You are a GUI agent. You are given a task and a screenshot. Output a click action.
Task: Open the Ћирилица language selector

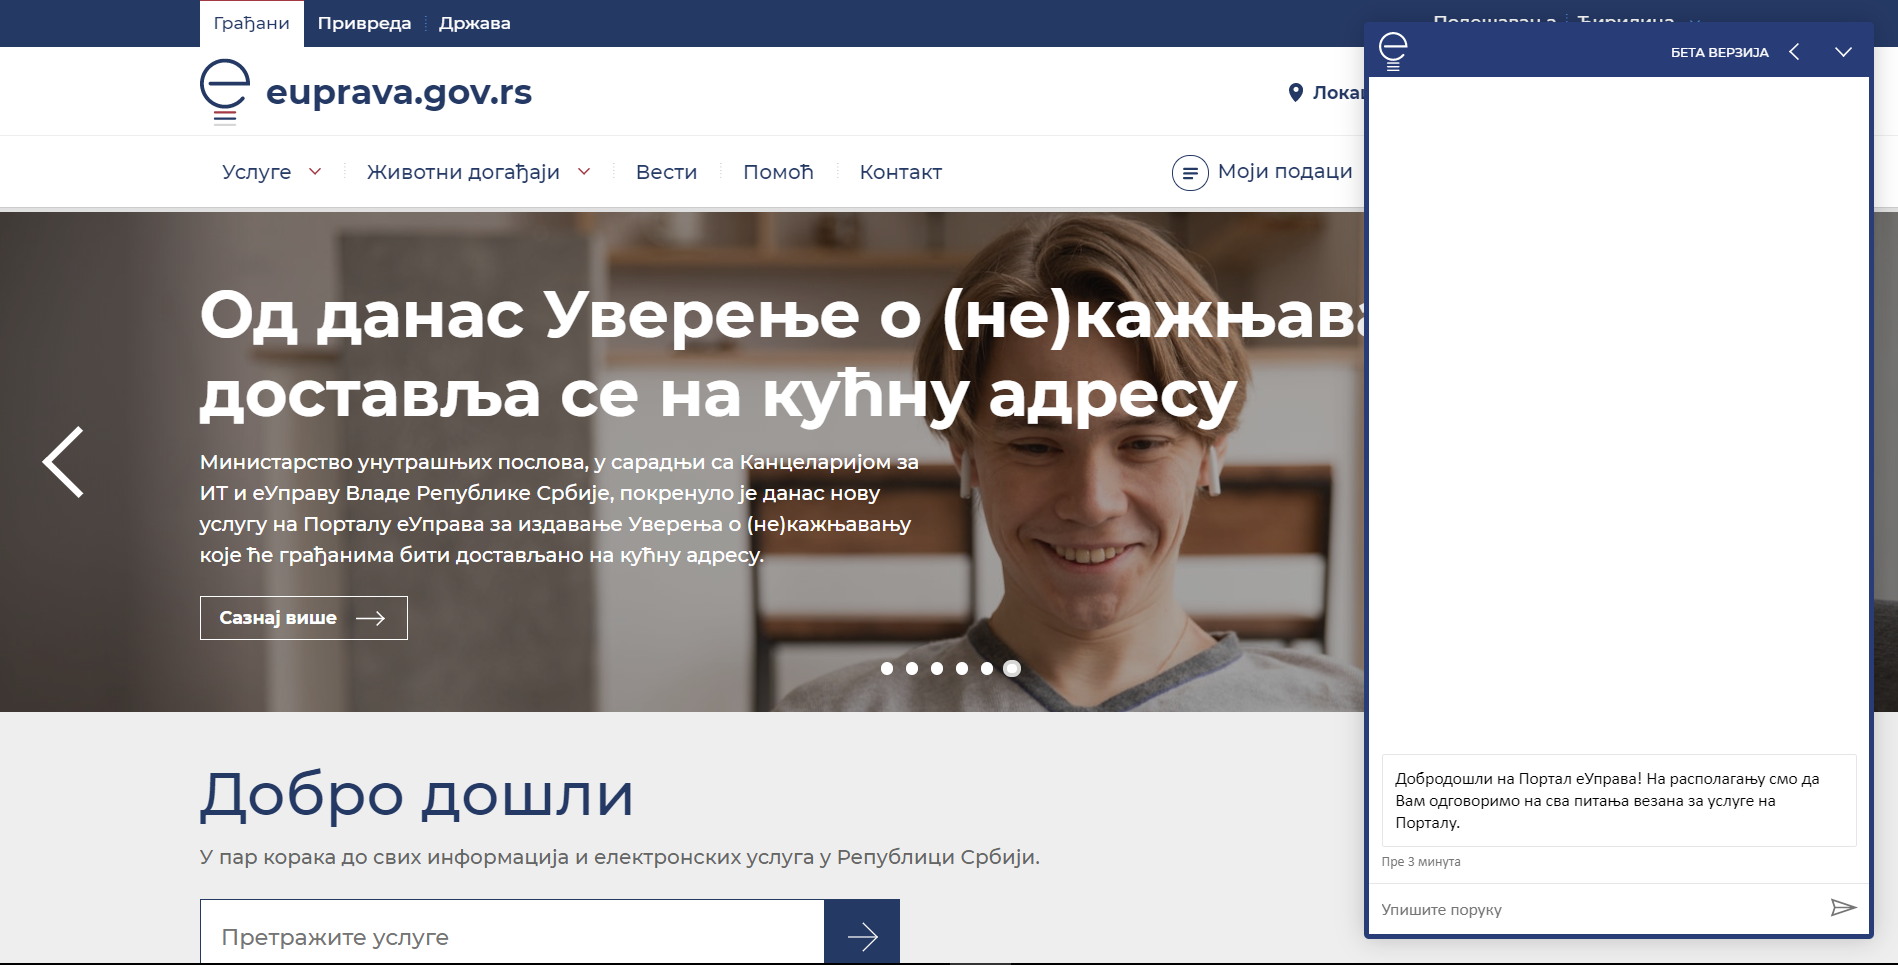tap(1630, 20)
